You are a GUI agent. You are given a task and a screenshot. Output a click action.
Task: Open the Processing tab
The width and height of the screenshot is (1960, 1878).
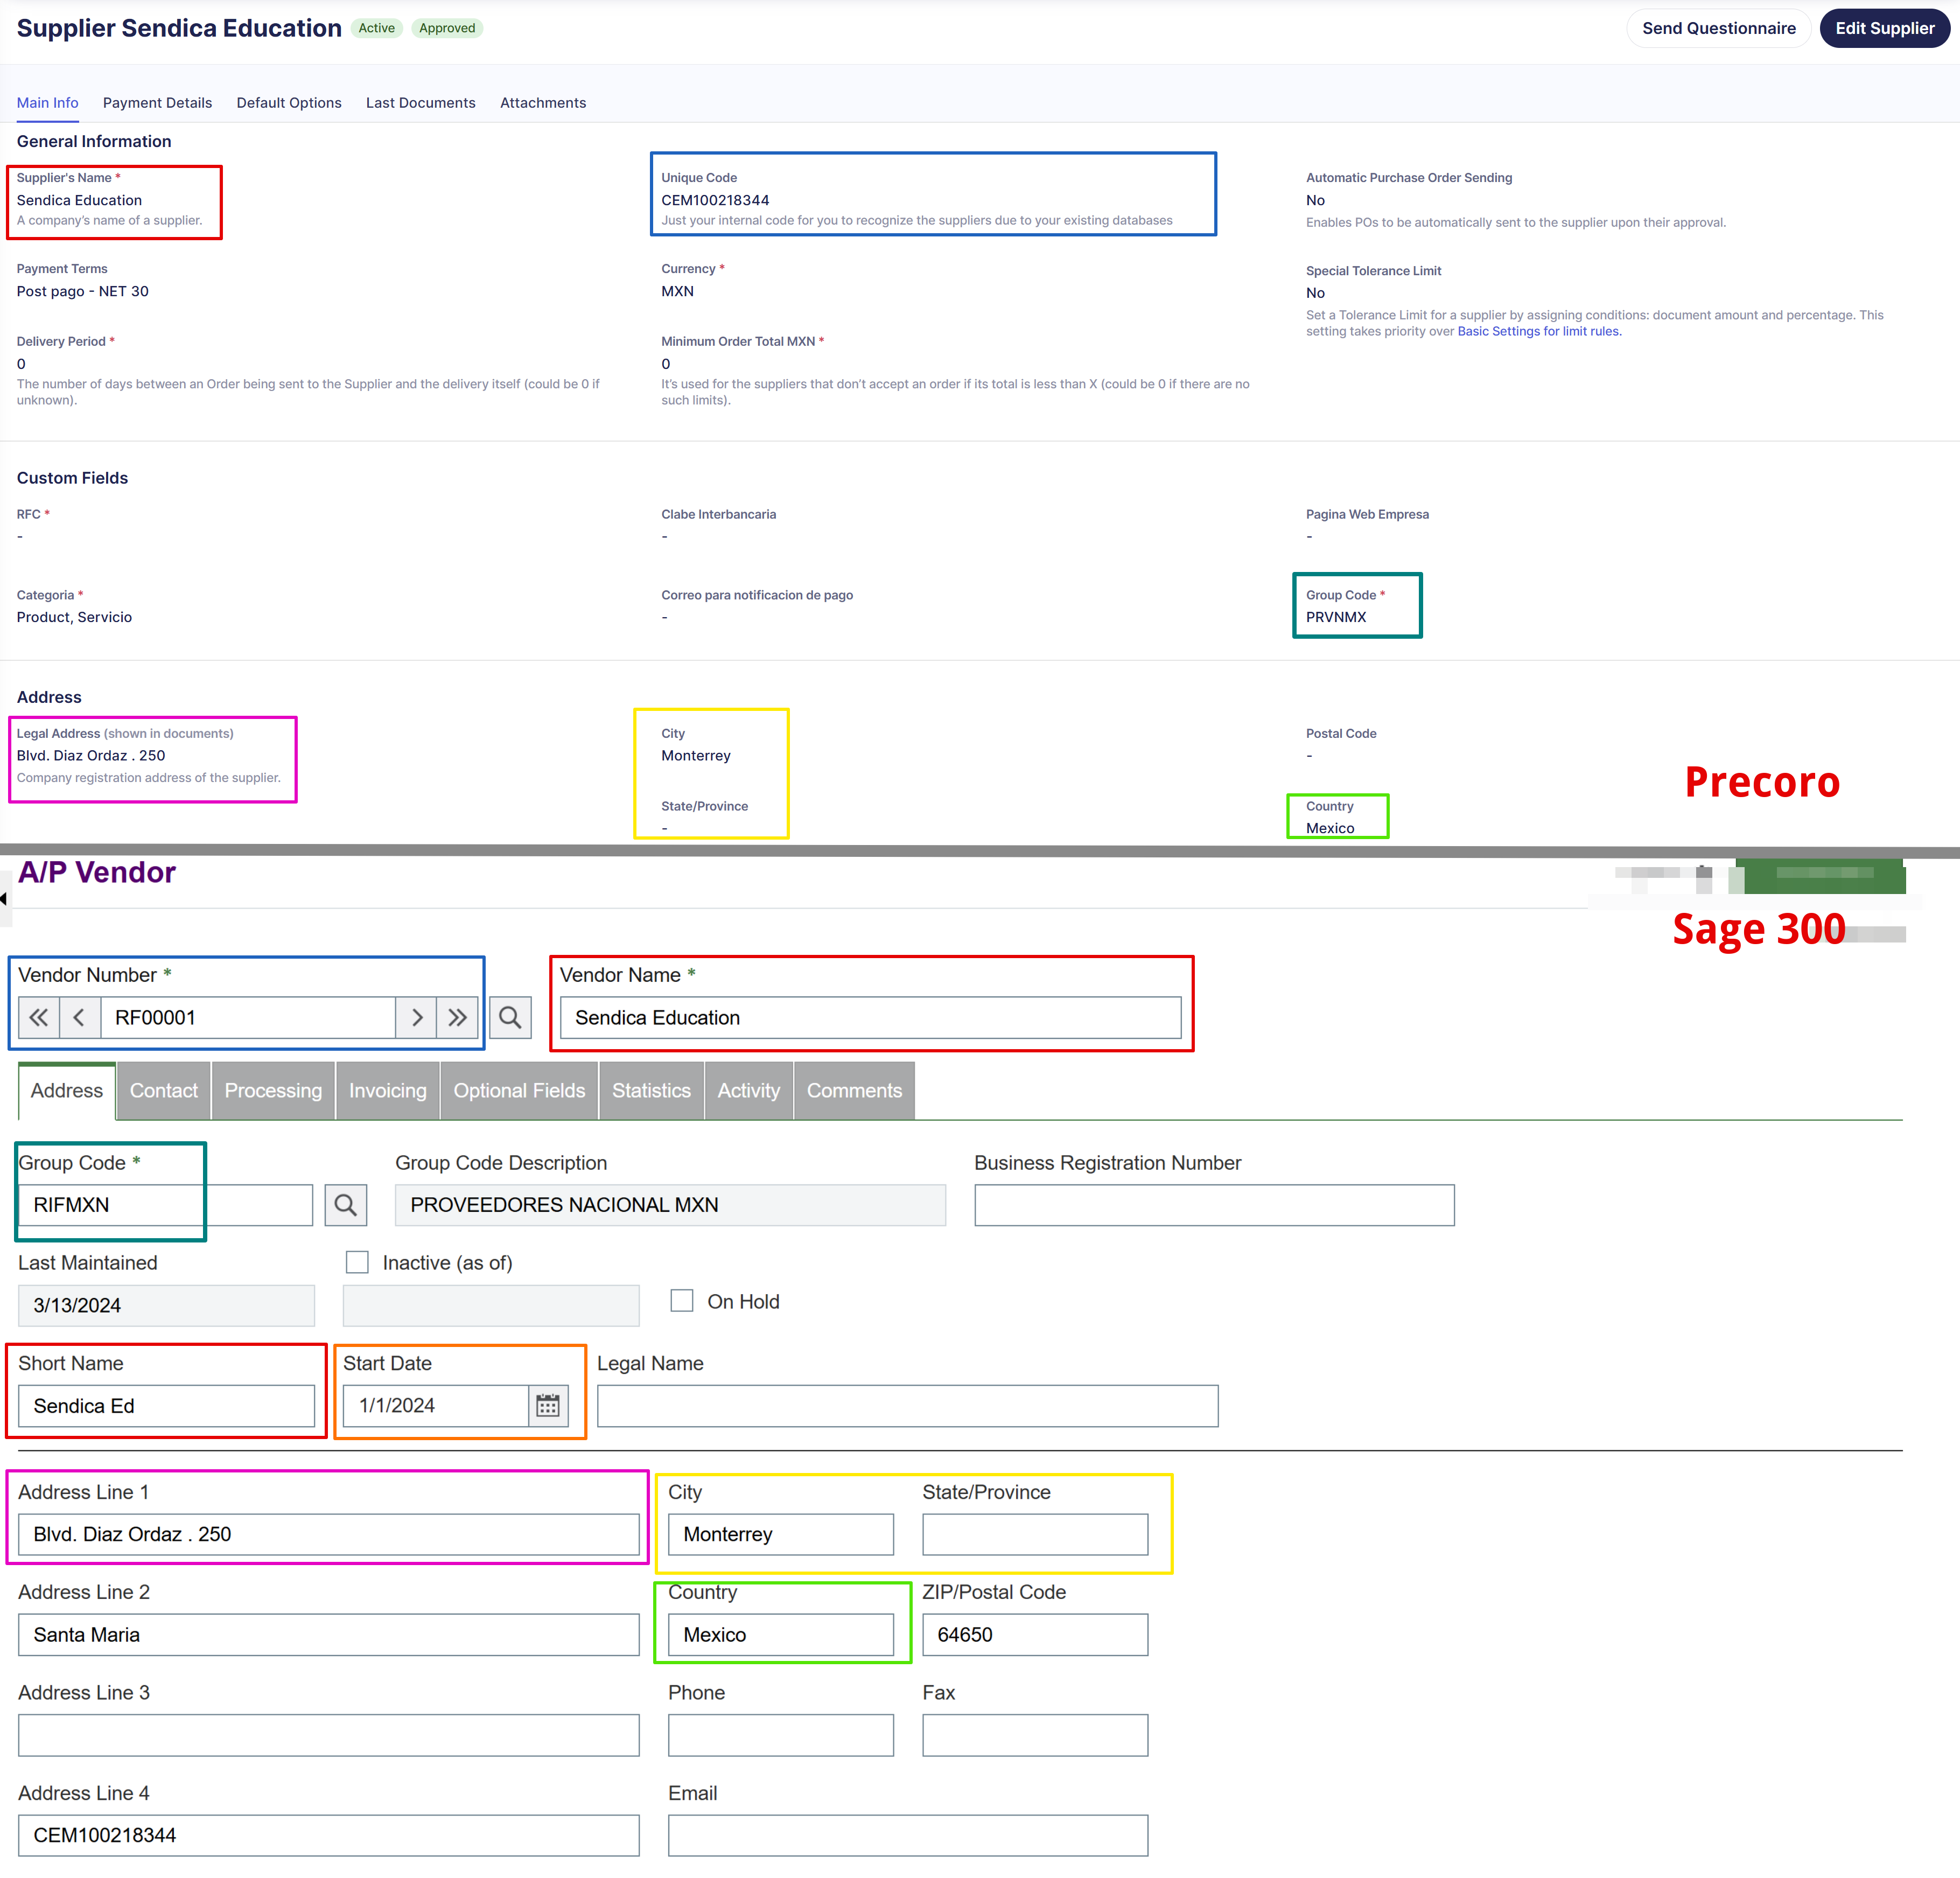(273, 1090)
